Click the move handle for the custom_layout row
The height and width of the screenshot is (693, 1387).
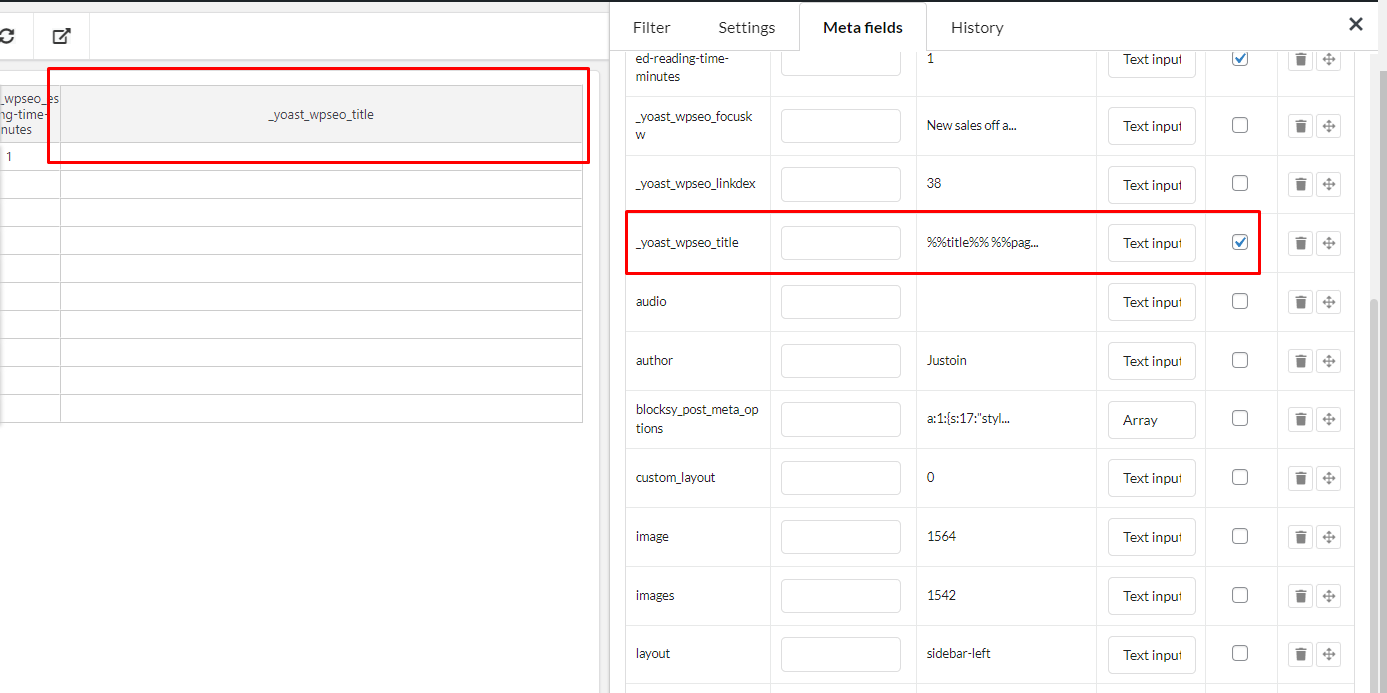point(1329,478)
